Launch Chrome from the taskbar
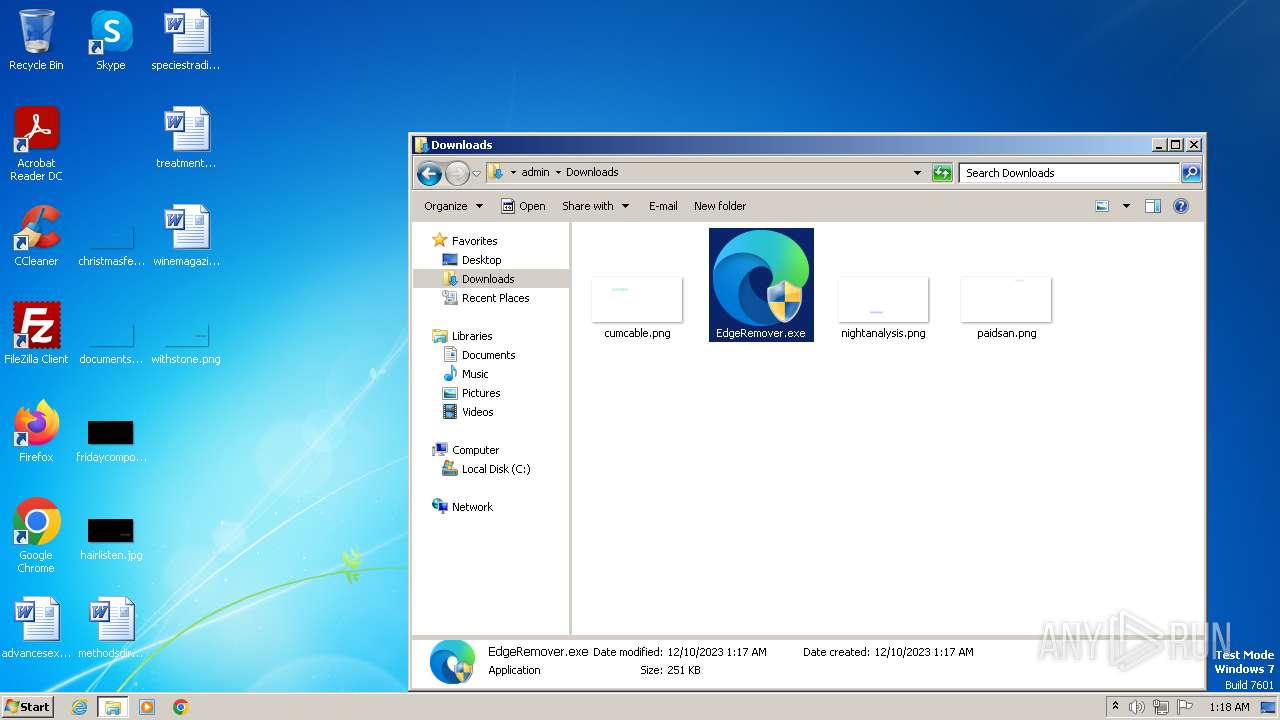Viewport: 1280px width, 720px height. click(180, 707)
